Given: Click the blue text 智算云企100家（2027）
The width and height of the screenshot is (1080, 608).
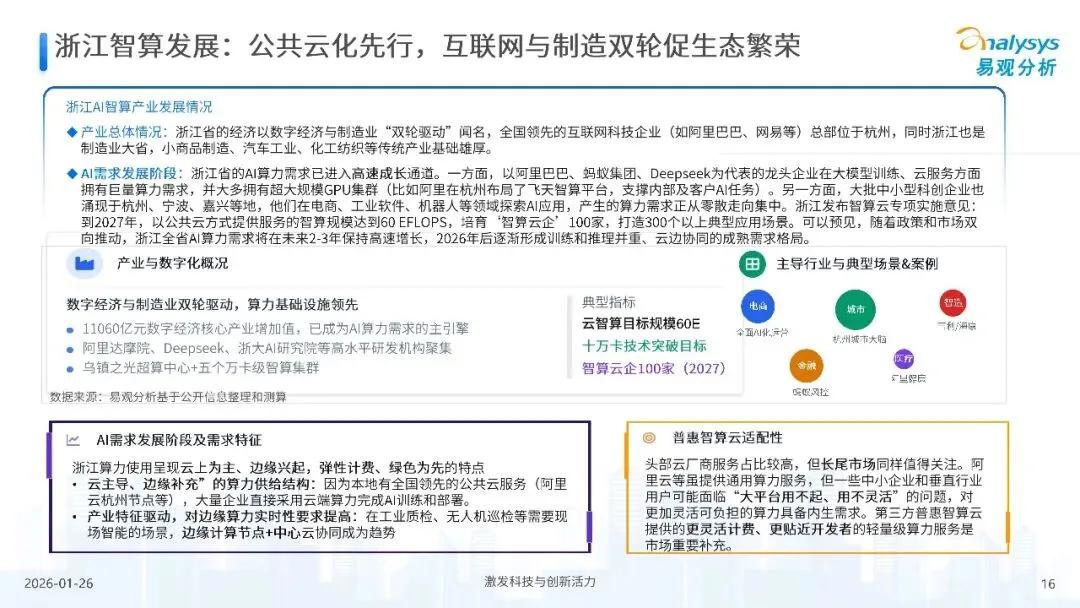Looking at the screenshot, I should coord(654,368).
